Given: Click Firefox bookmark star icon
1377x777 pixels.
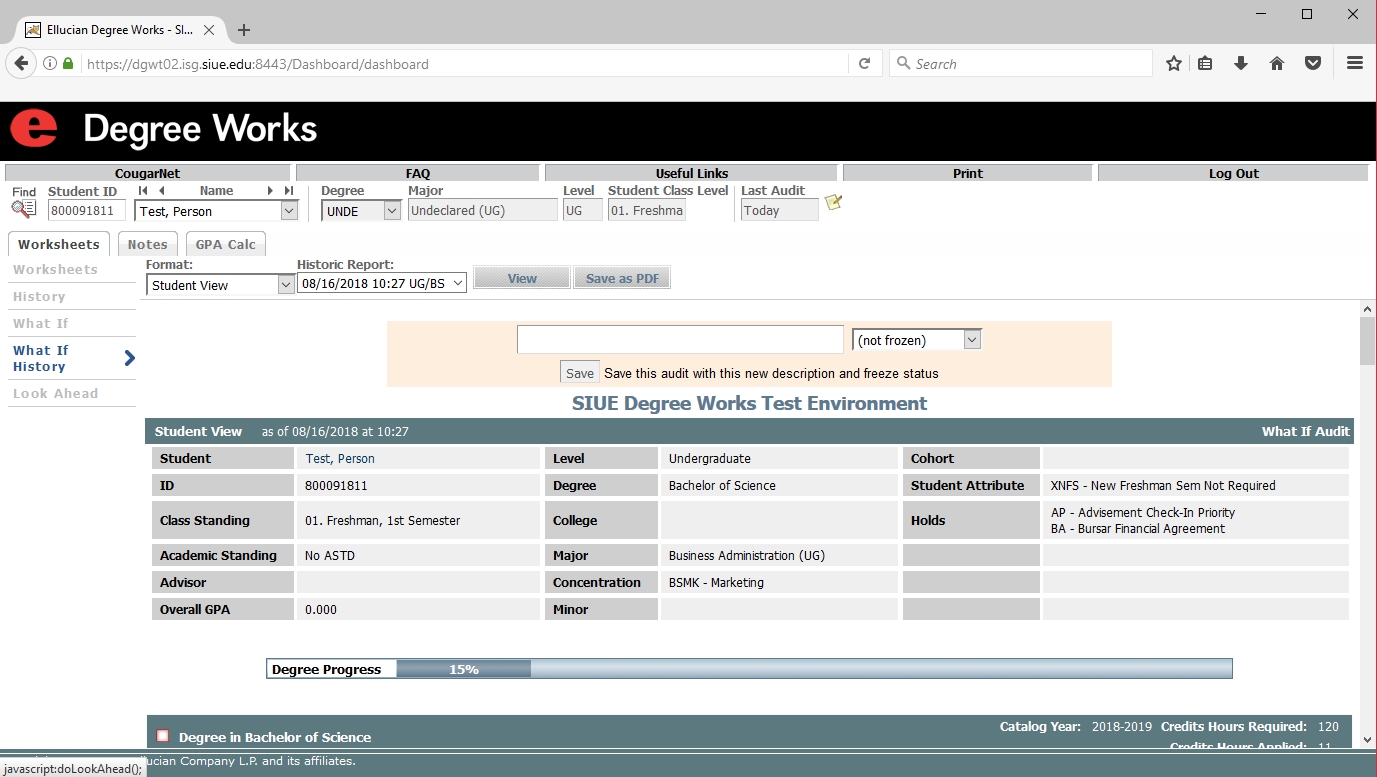Looking at the screenshot, I should tap(1174, 63).
